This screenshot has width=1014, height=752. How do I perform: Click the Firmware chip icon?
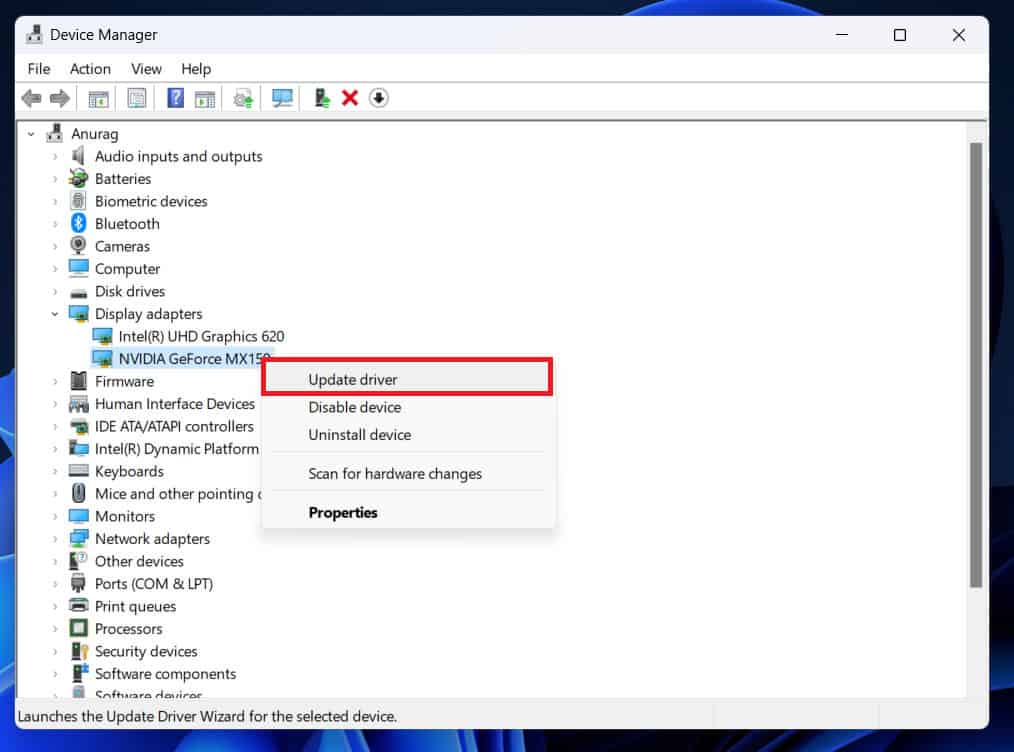pos(78,381)
